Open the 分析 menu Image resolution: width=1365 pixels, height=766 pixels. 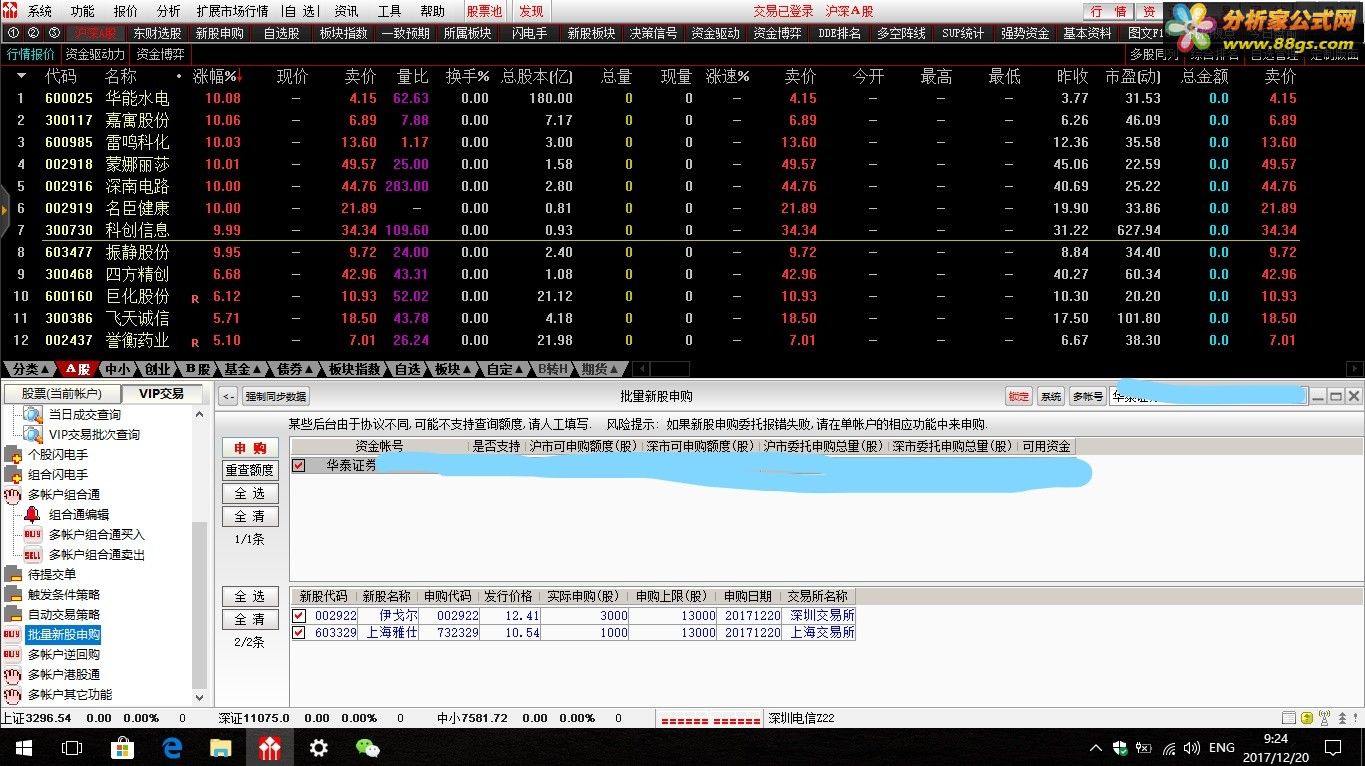point(169,11)
